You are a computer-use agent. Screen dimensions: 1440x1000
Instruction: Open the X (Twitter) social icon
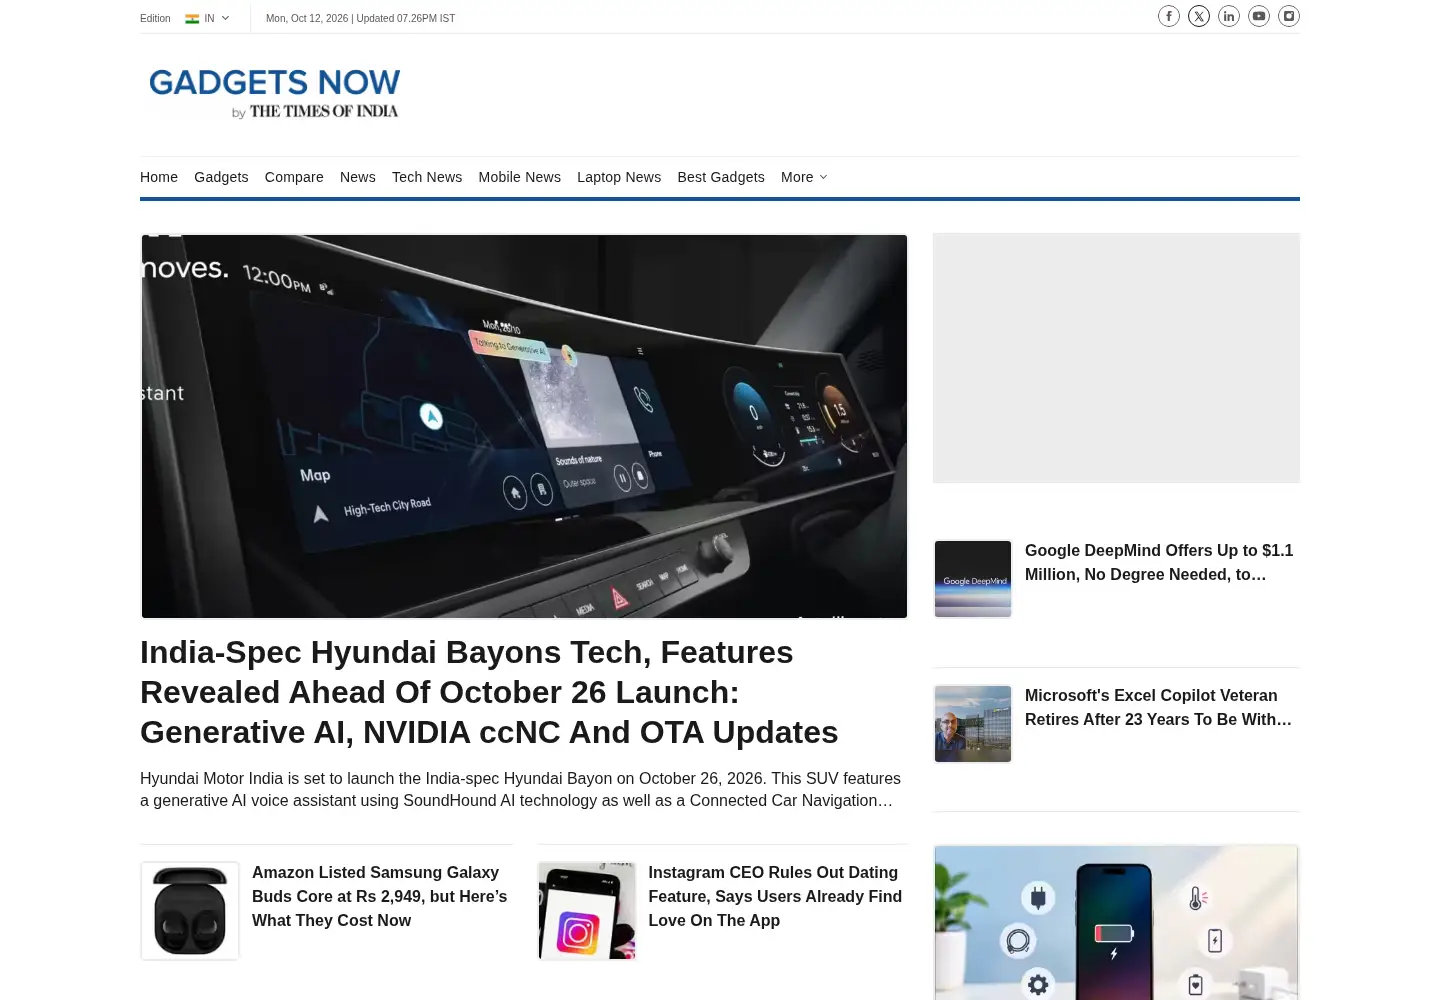(1199, 16)
